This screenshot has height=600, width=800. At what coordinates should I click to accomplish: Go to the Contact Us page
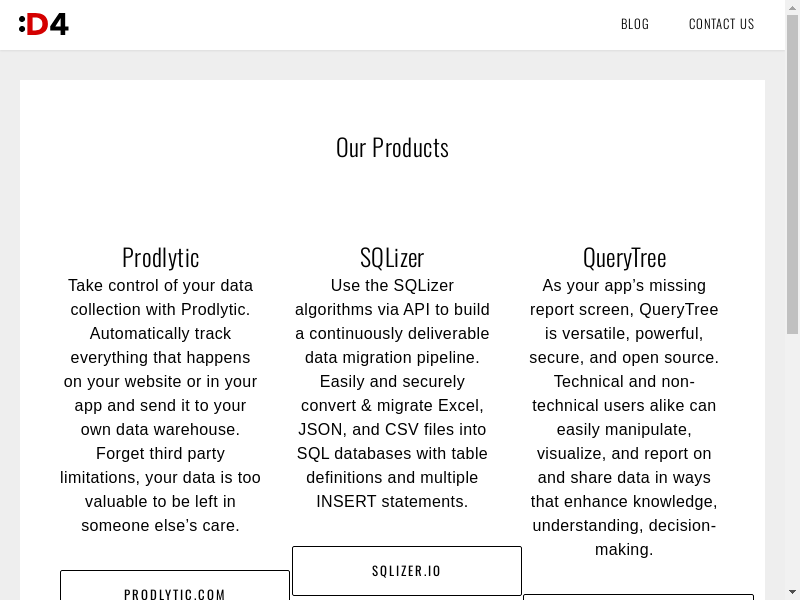click(721, 24)
